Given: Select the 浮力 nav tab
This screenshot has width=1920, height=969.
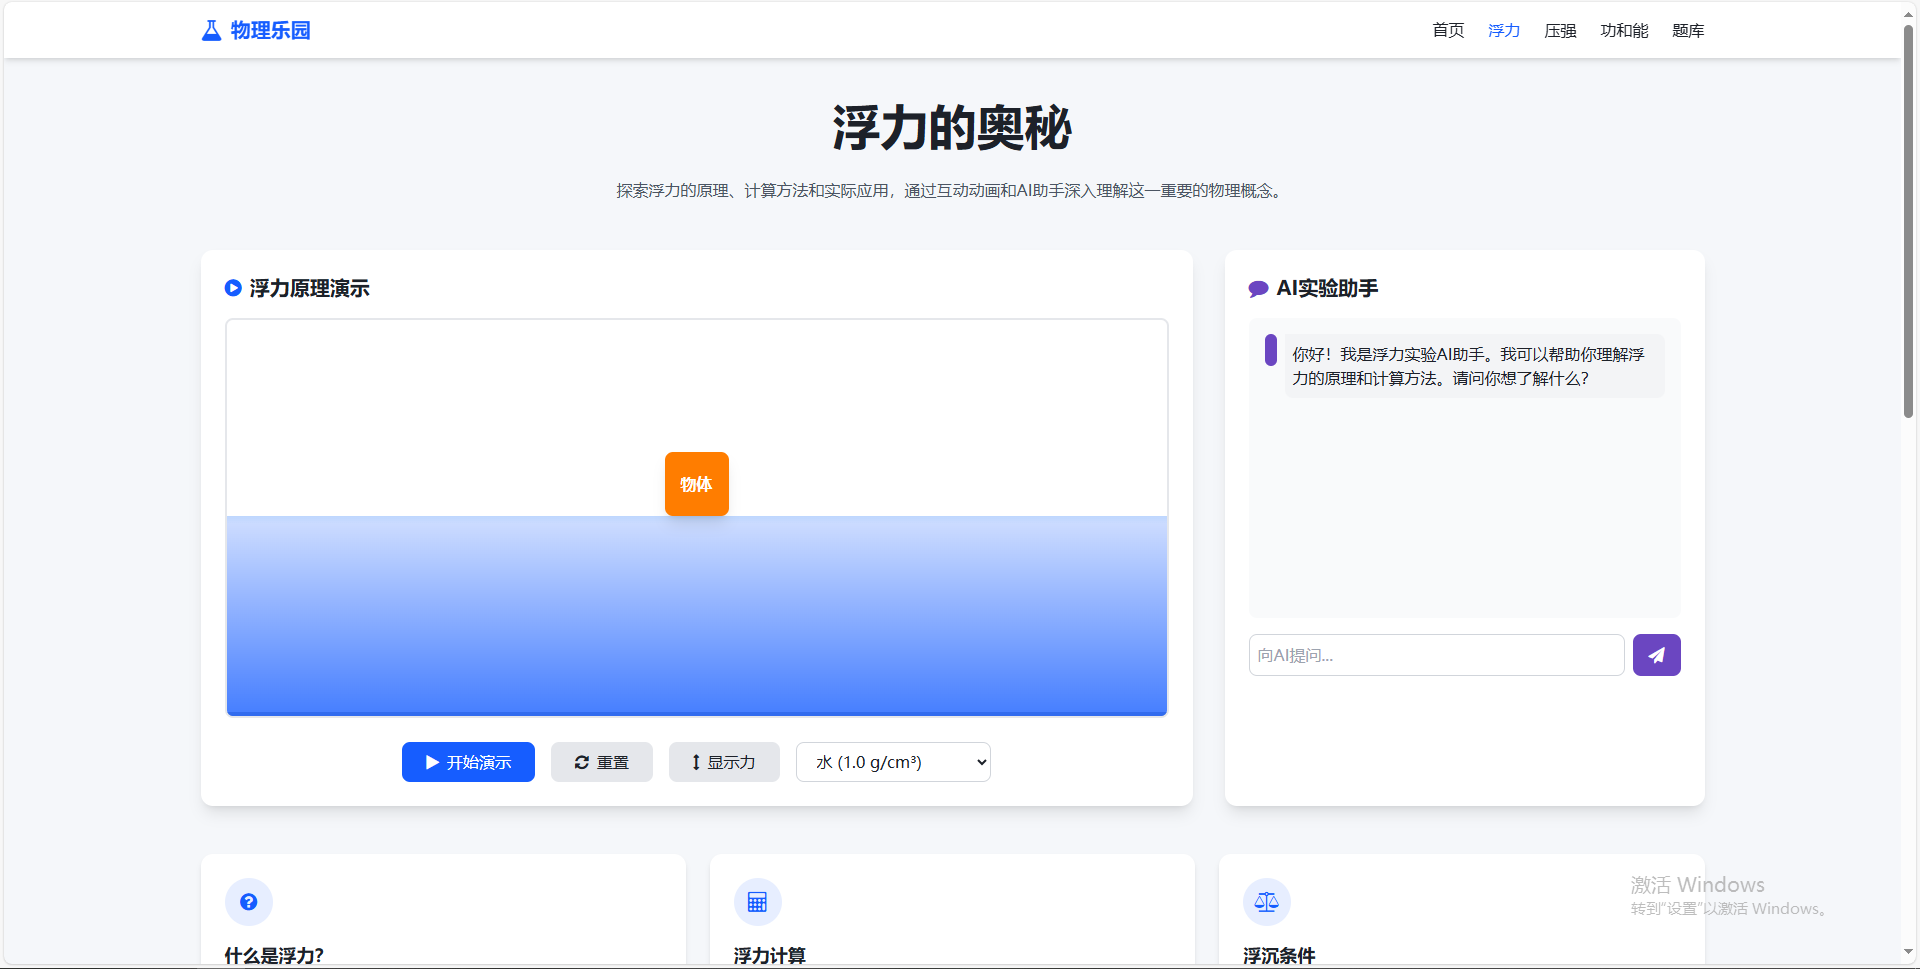Looking at the screenshot, I should [1503, 31].
